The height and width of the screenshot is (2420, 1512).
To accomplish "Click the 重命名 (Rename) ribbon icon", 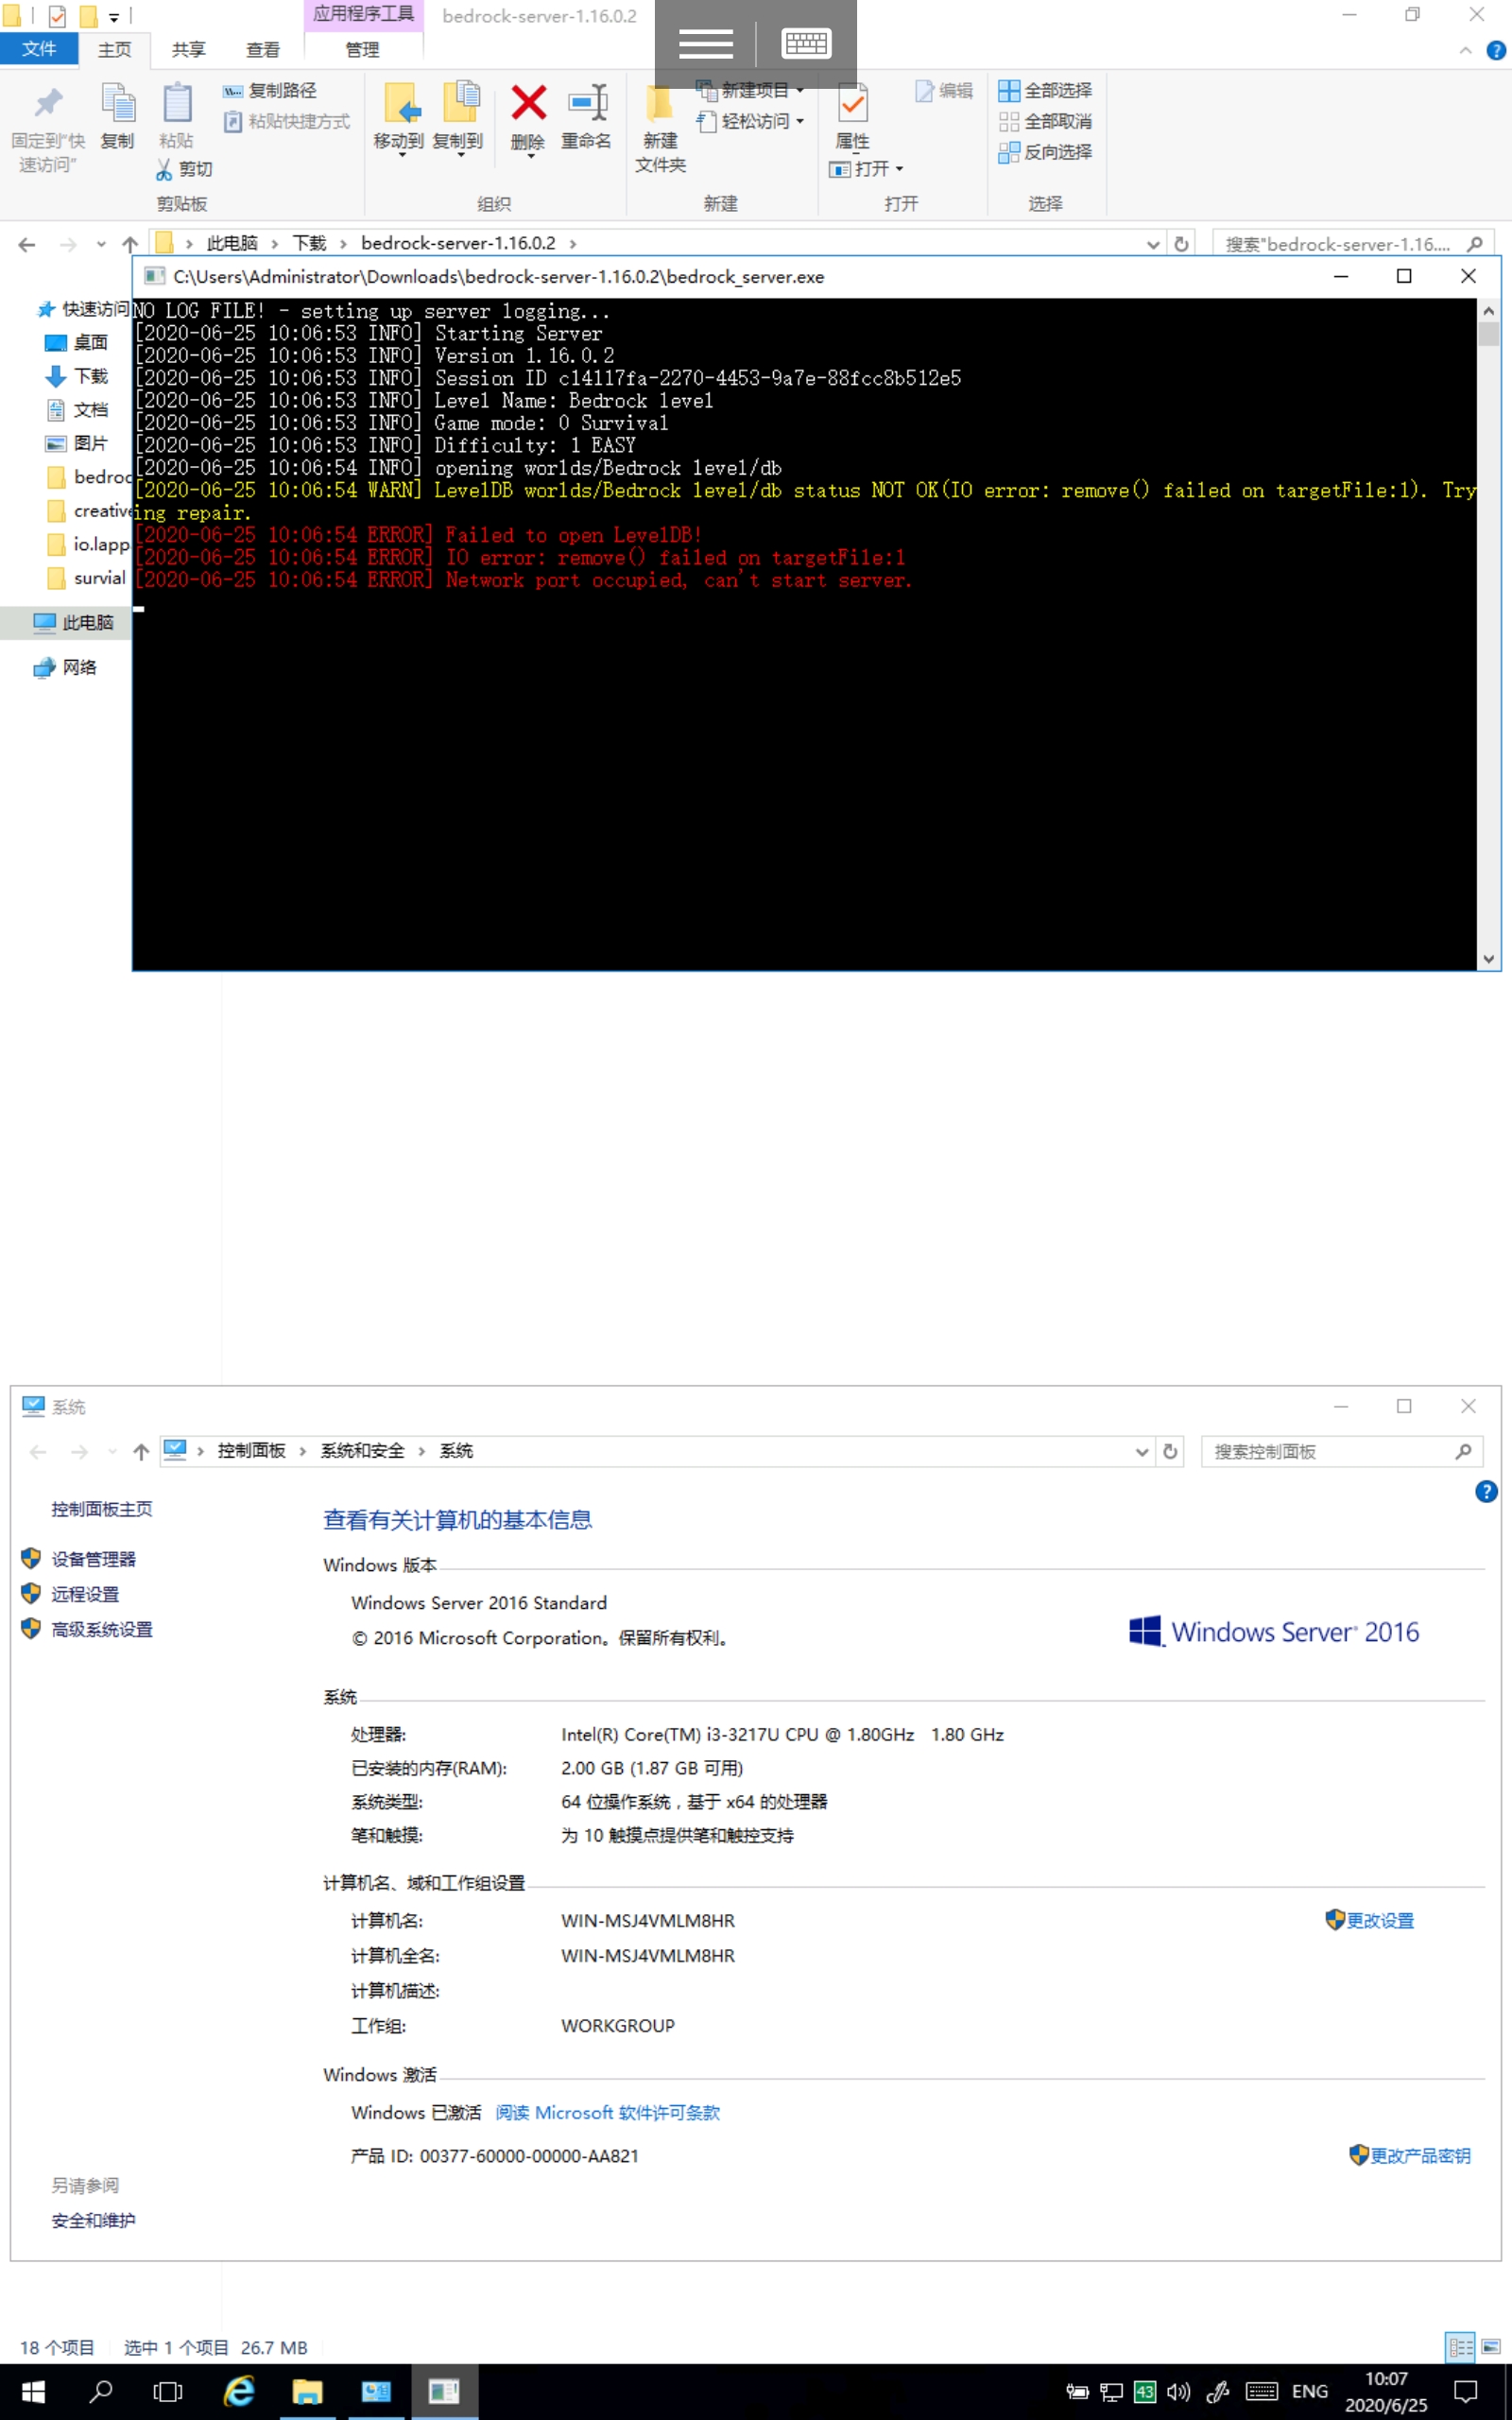I will (587, 103).
